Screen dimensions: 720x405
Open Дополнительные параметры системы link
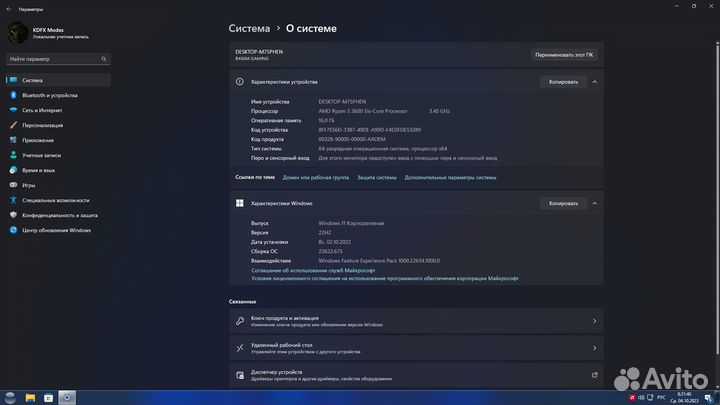450,177
